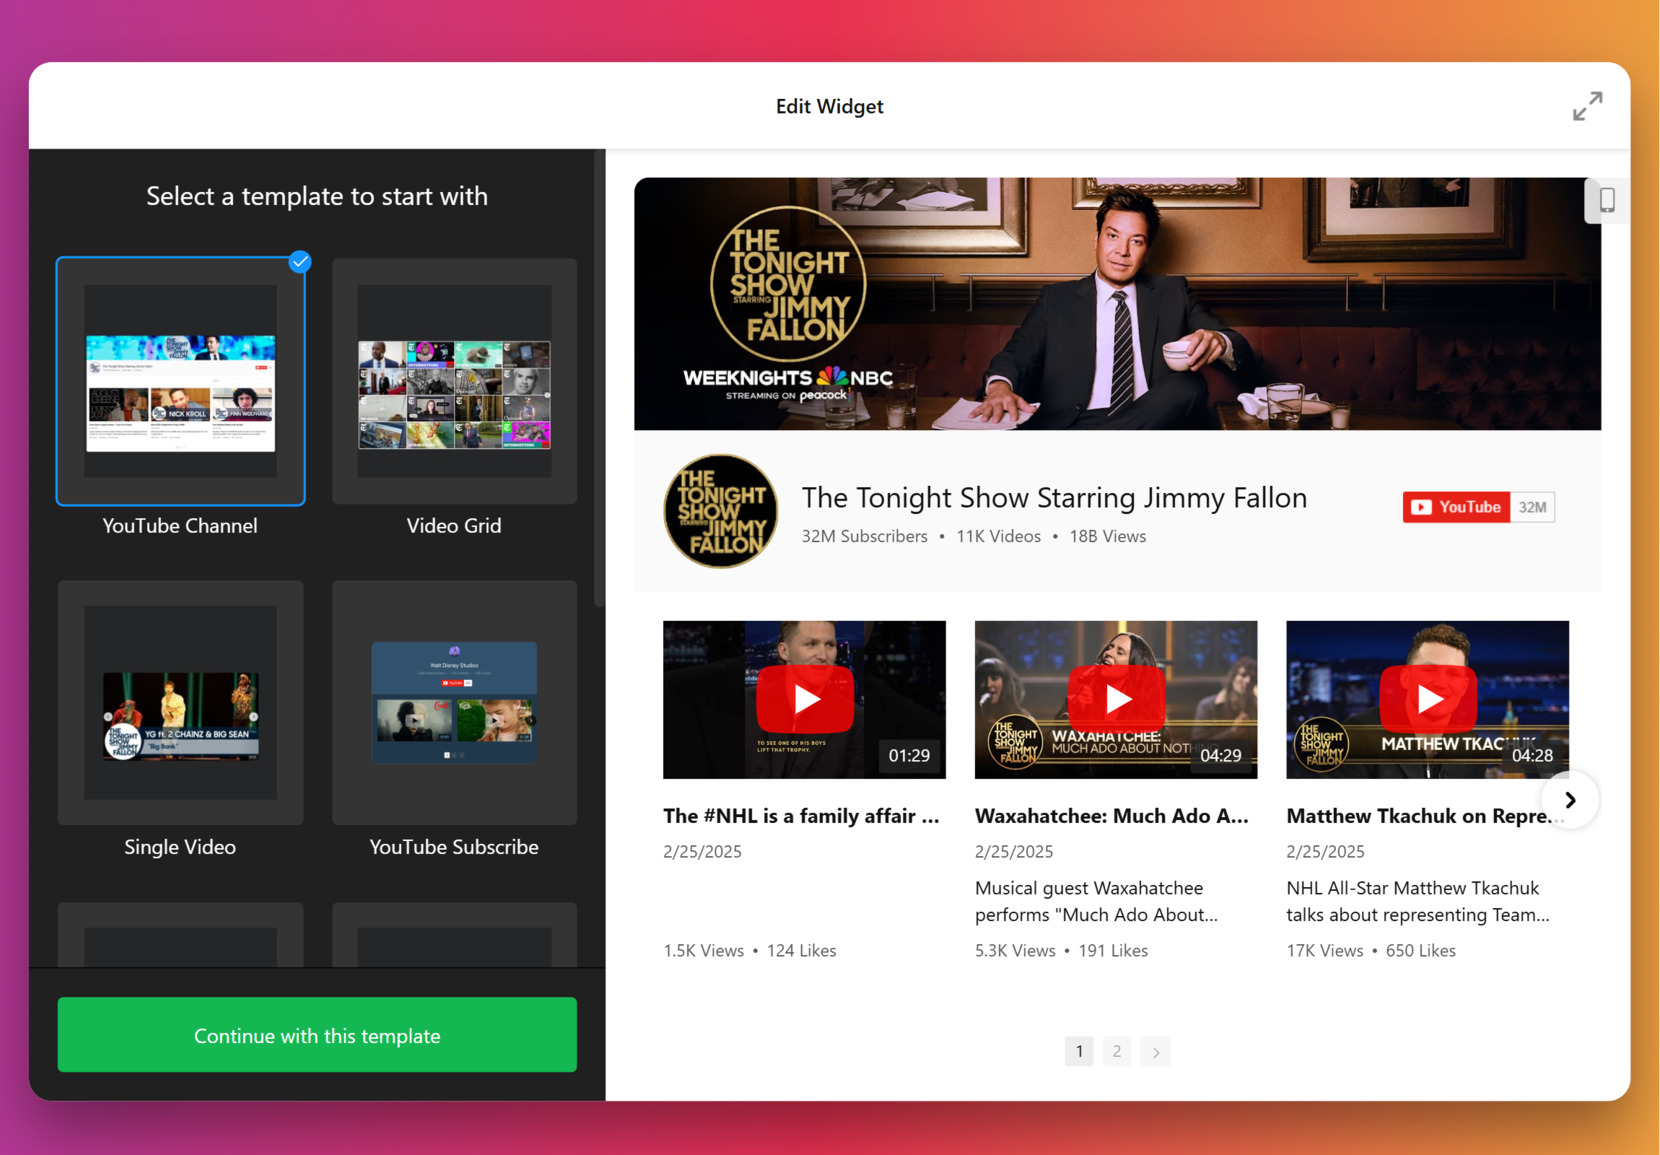Play the Matthew Tkachuk interview video

(x=1428, y=699)
